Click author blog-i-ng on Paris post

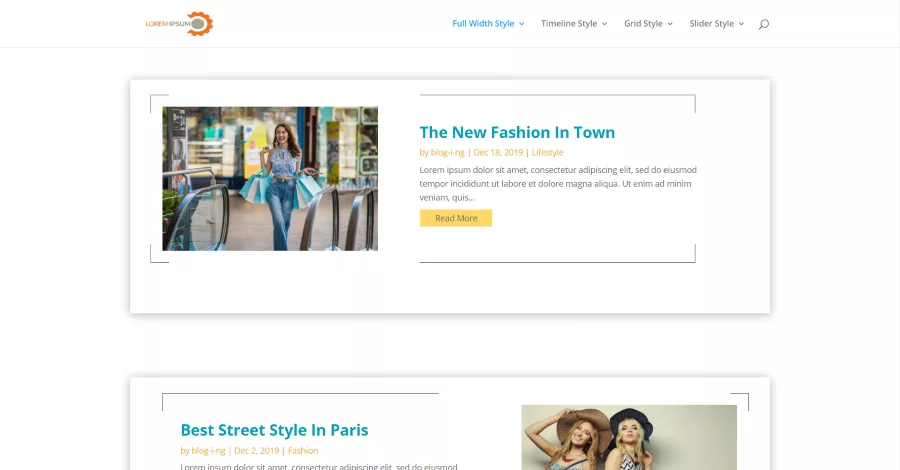pyautogui.click(x=208, y=451)
